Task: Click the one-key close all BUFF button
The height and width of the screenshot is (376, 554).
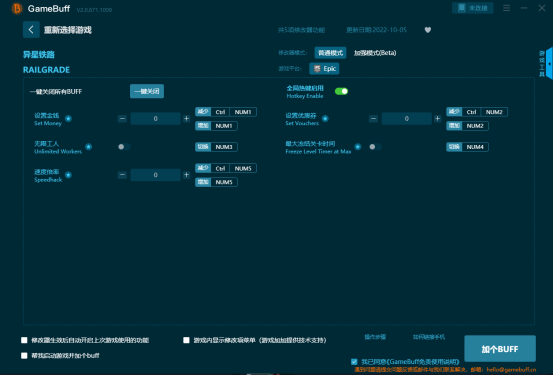Action: coord(147,92)
